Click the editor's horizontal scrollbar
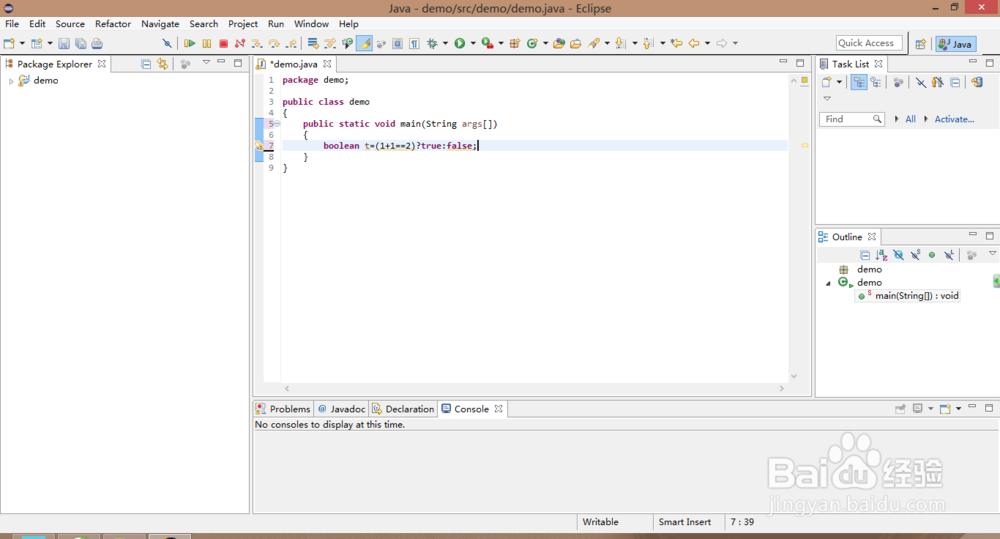The image size is (1000, 539). coord(534,388)
